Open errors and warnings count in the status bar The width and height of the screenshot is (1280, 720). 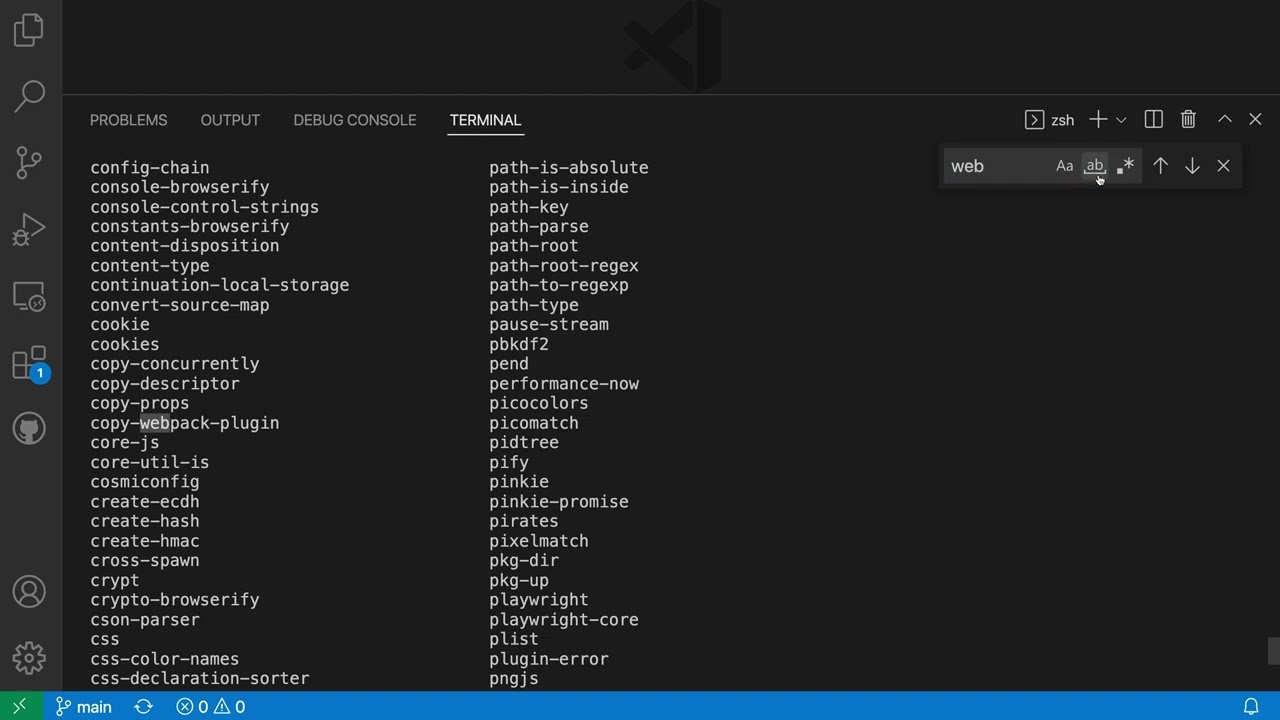[x=210, y=706]
